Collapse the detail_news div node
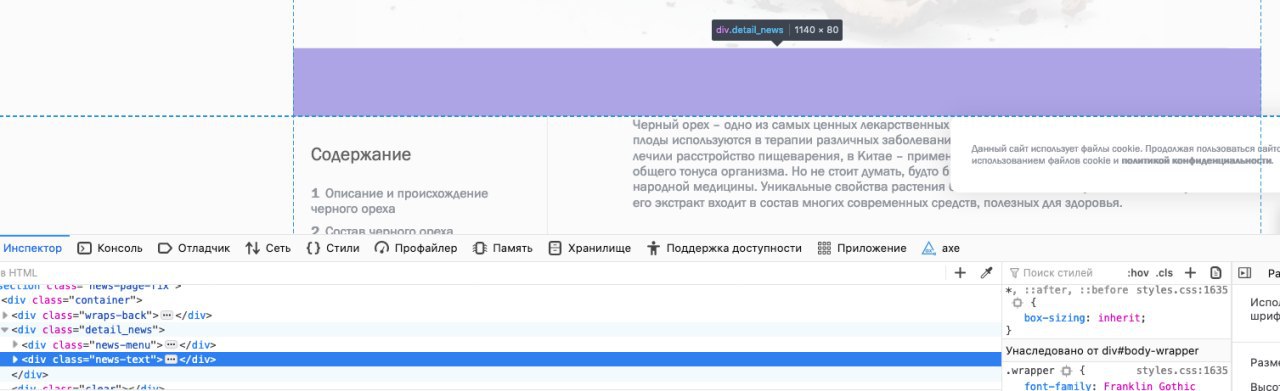The image size is (1280, 391). coord(5,330)
